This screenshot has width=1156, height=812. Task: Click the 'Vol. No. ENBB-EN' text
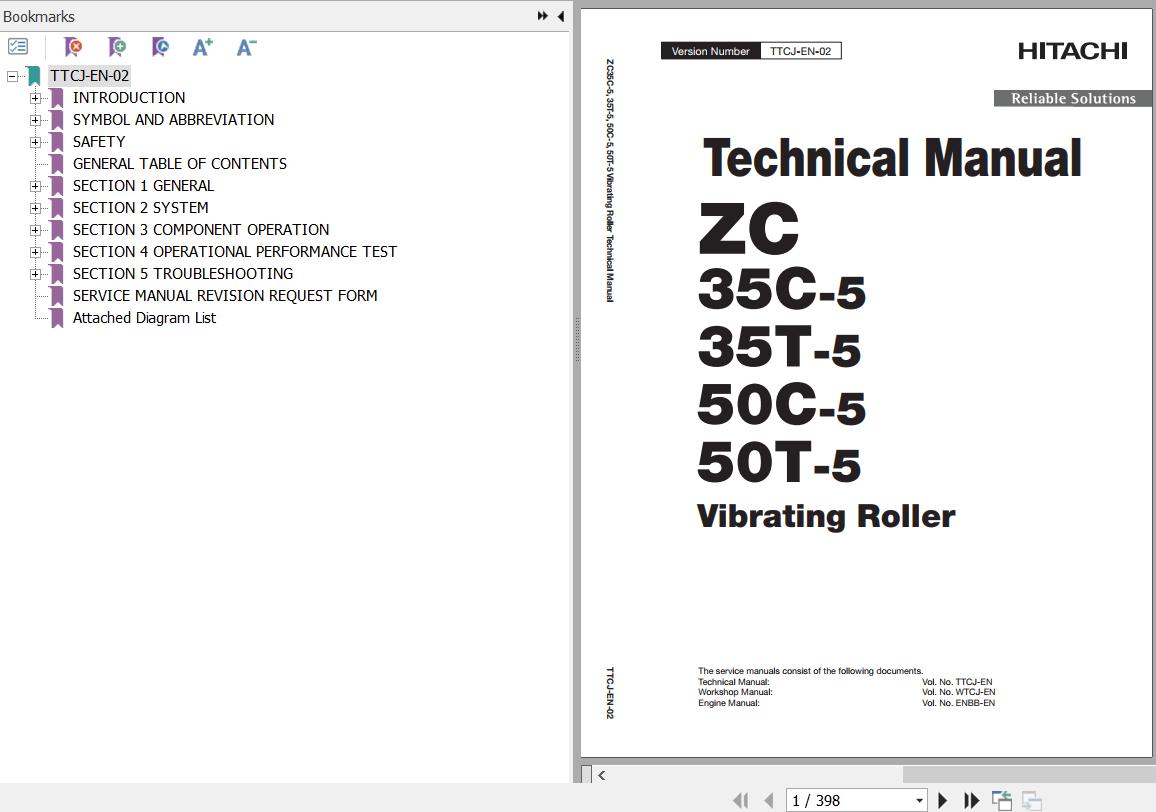pyautogui.click(x=958, y=704)
